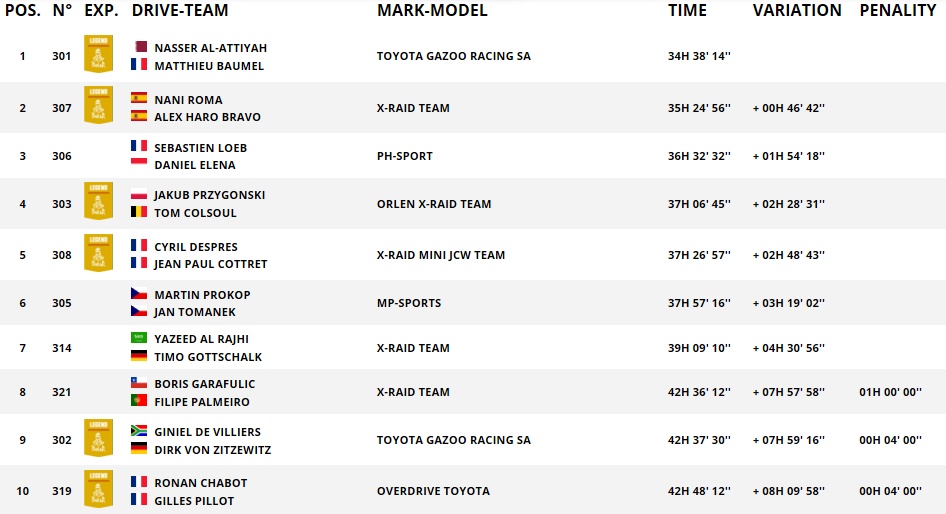Click the PH-Sport team name

[x=406, y=156]
